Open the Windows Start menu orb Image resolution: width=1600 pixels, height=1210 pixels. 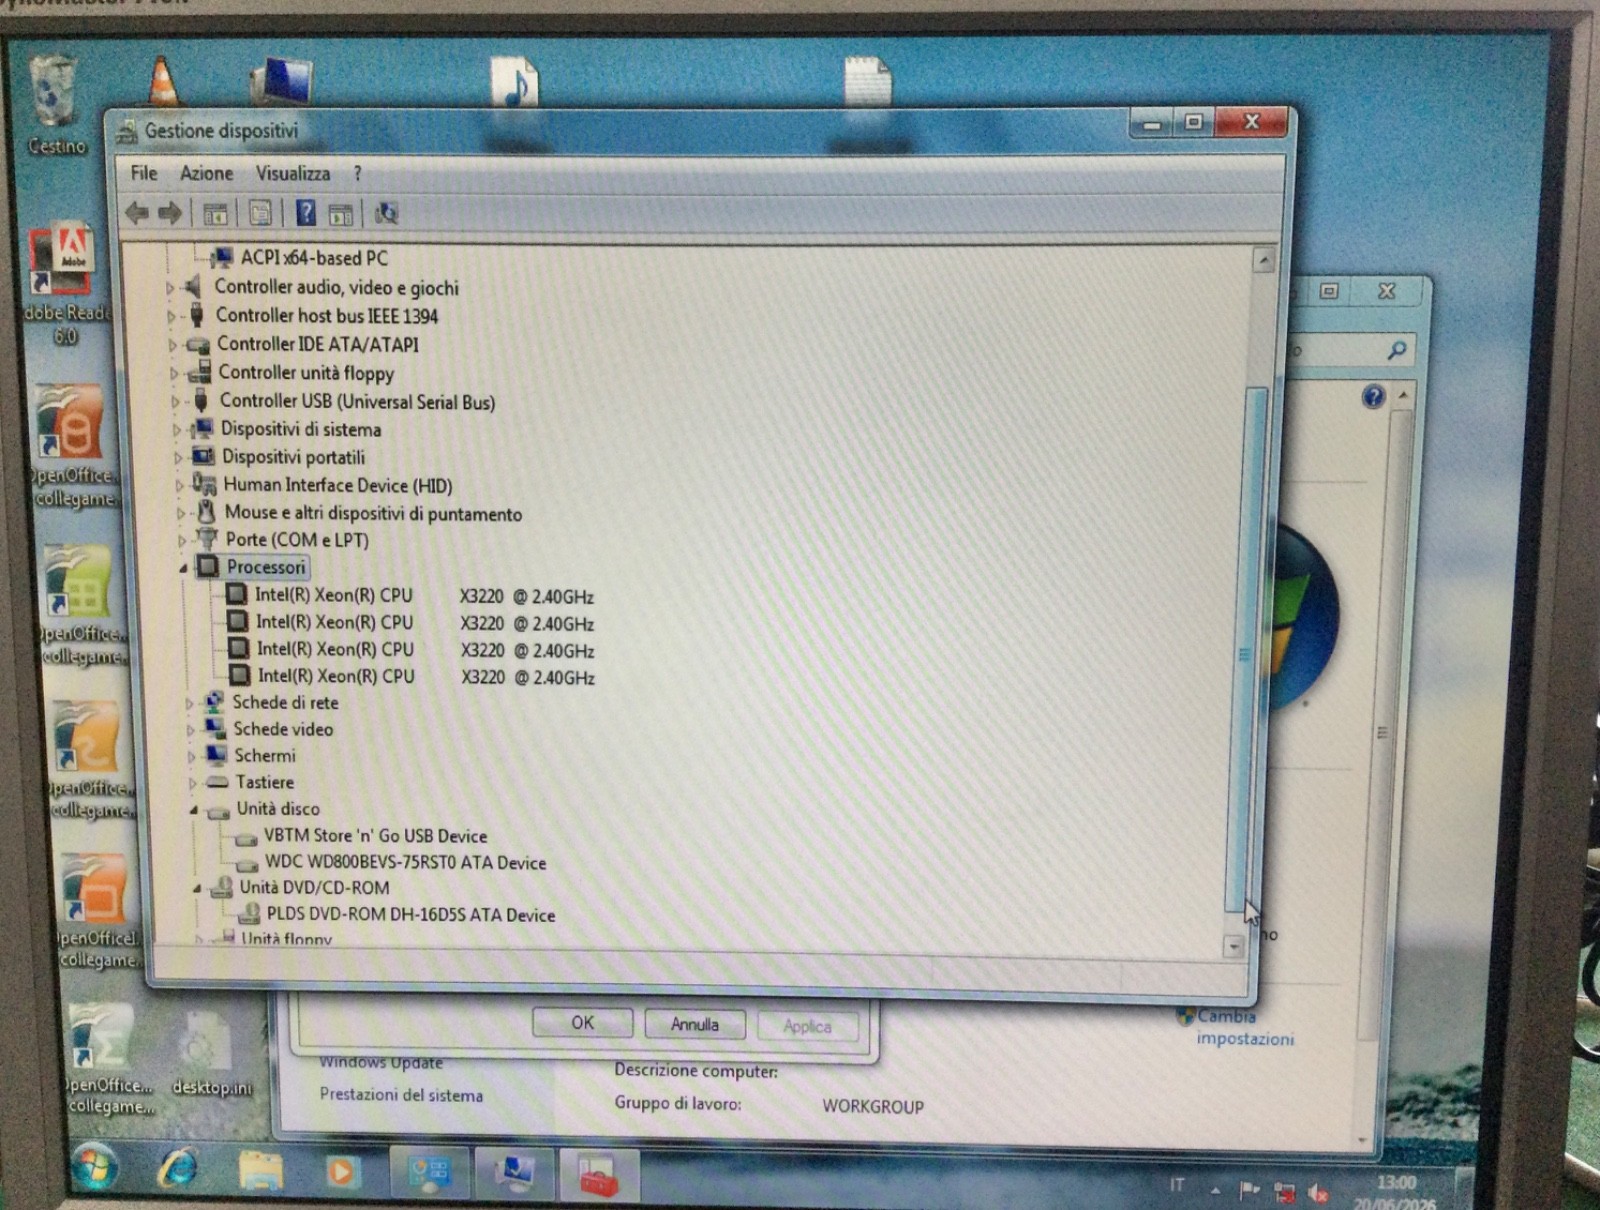tap(95, 1166)
